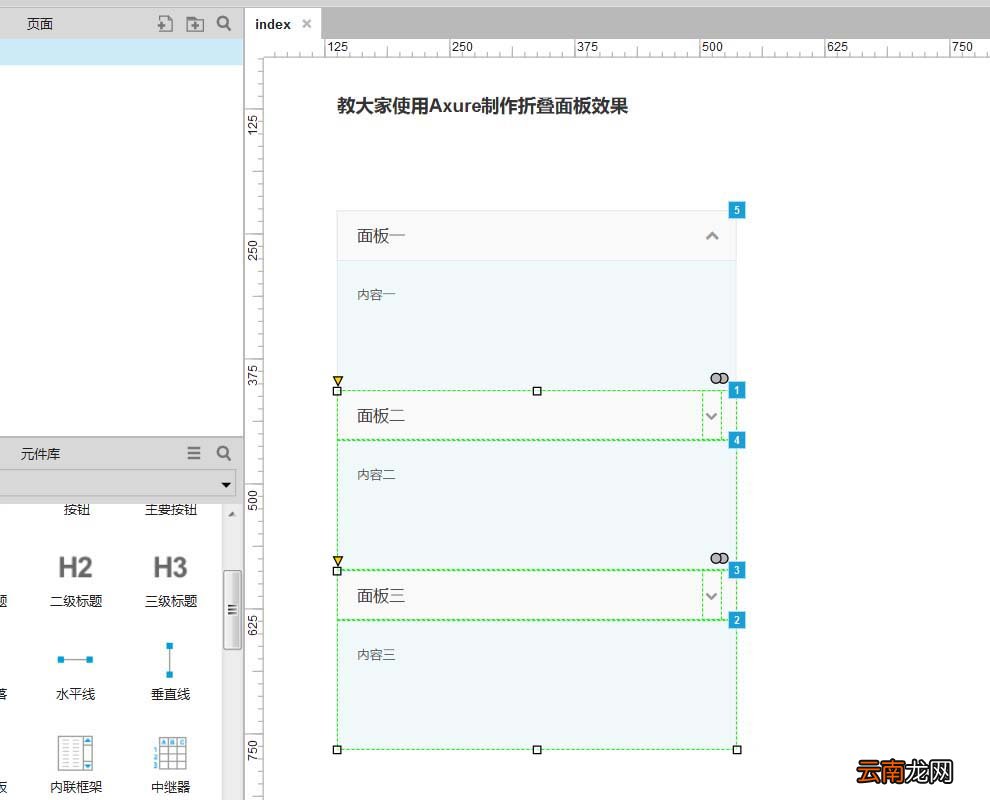Click the 页面 panel title

point(40,24)
